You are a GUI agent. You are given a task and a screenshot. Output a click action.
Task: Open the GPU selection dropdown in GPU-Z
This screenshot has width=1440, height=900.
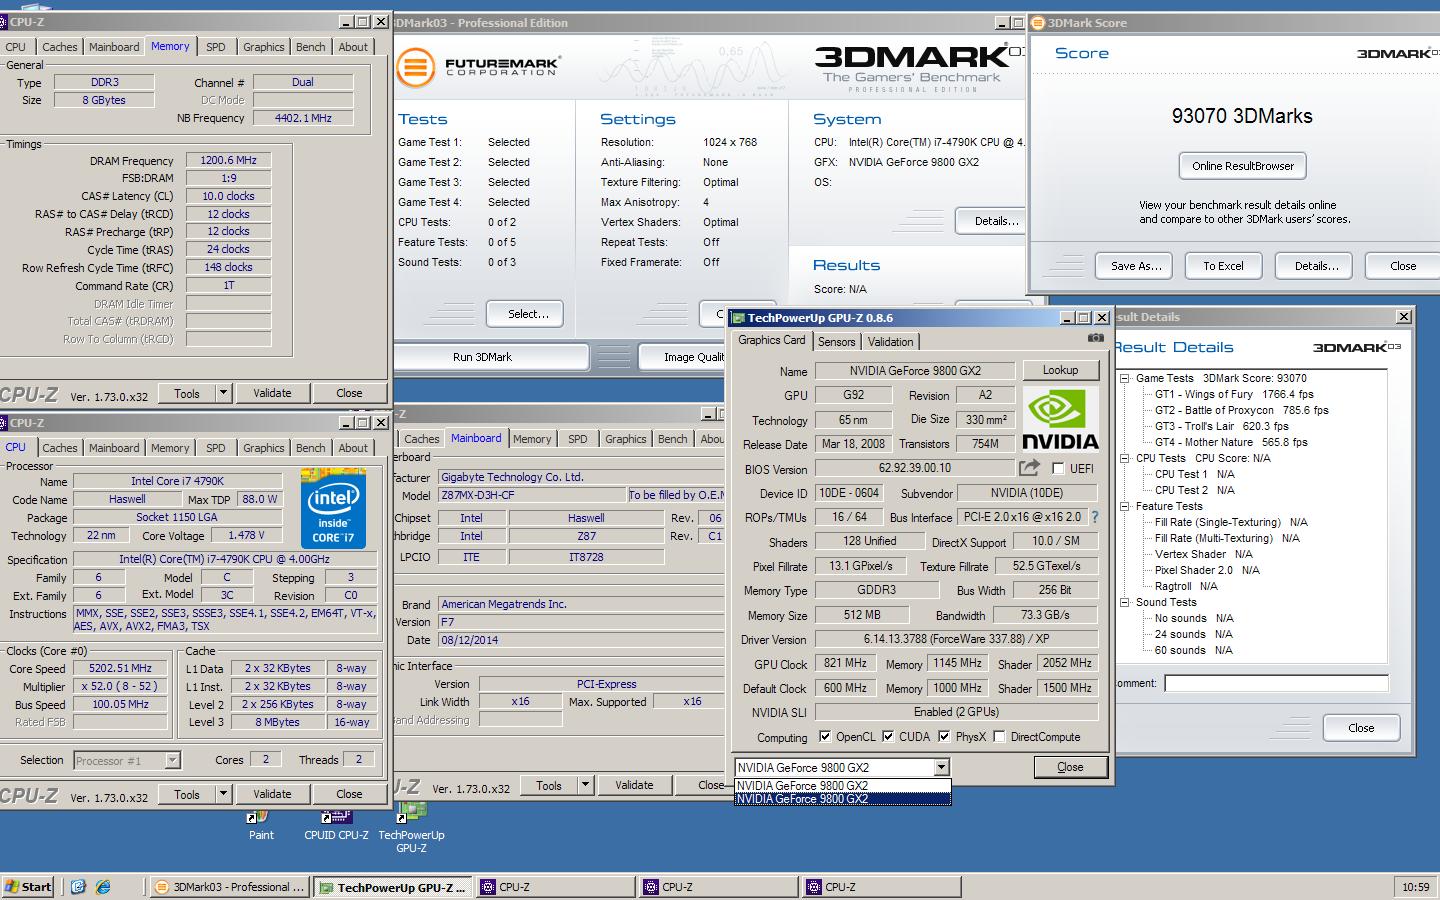(941, 767)
